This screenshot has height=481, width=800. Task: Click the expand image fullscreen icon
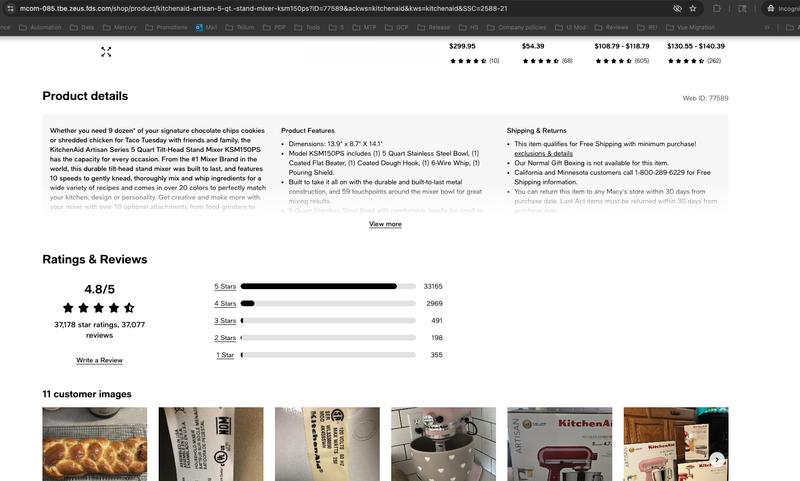coord(106,51)
